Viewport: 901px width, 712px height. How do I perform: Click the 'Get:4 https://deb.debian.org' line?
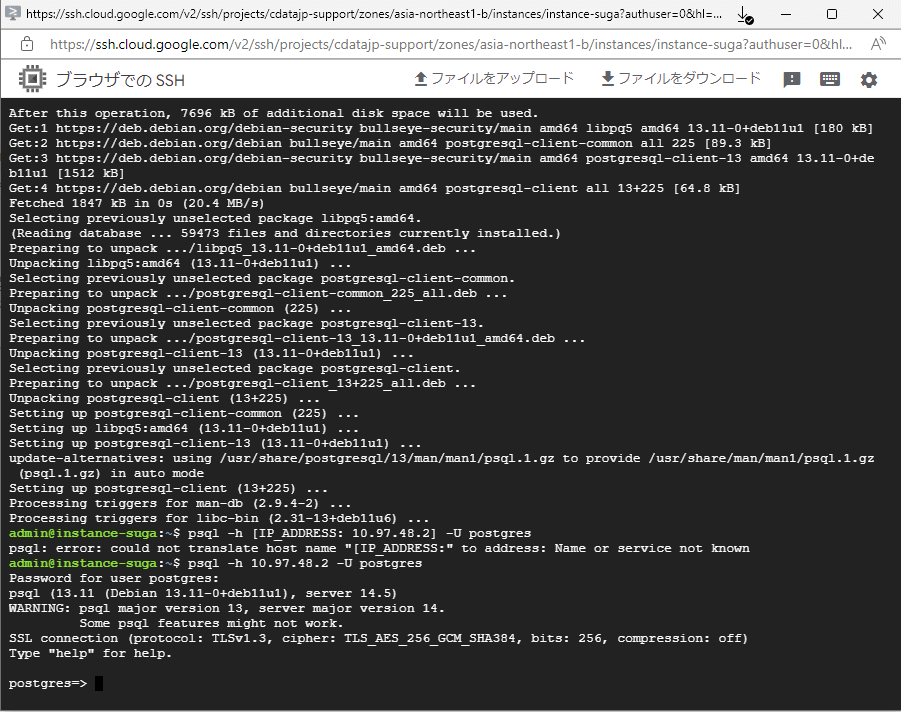point(375,188)
